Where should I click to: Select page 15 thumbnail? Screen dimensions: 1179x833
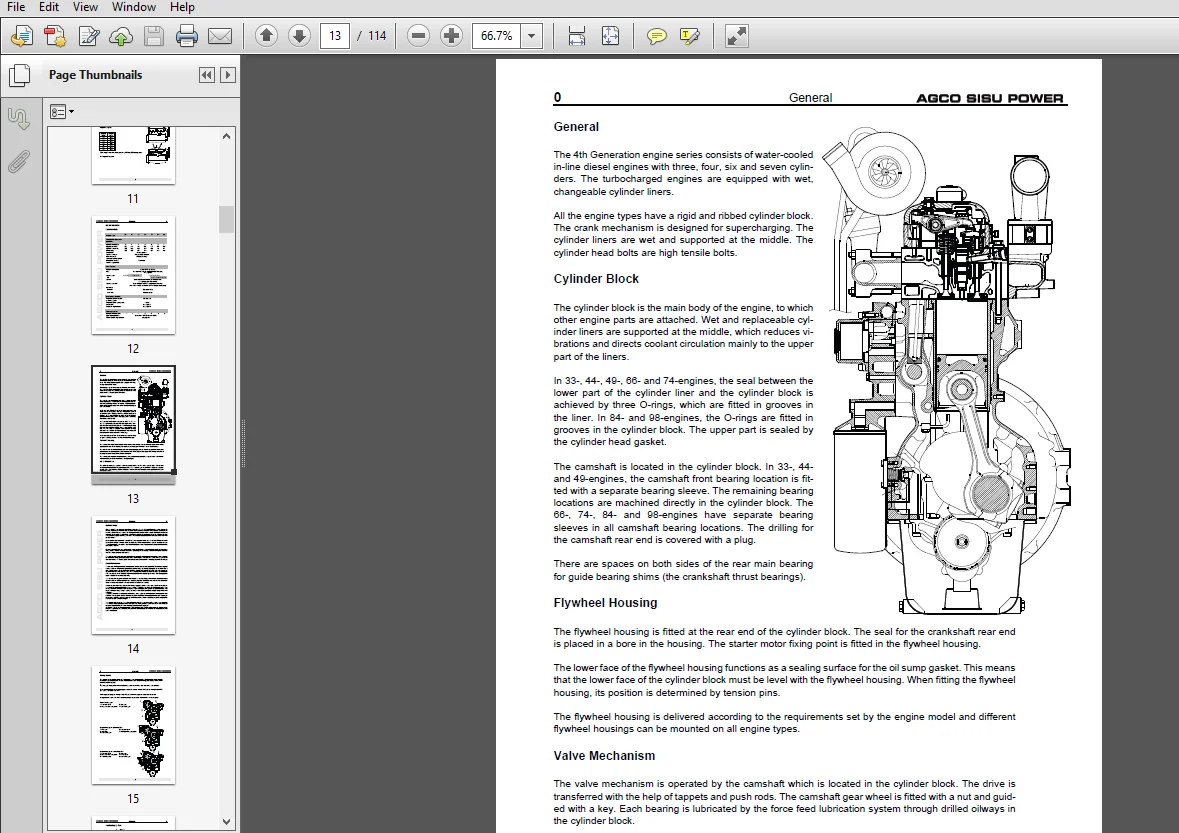pyautogui.click(x=133, y=725)
